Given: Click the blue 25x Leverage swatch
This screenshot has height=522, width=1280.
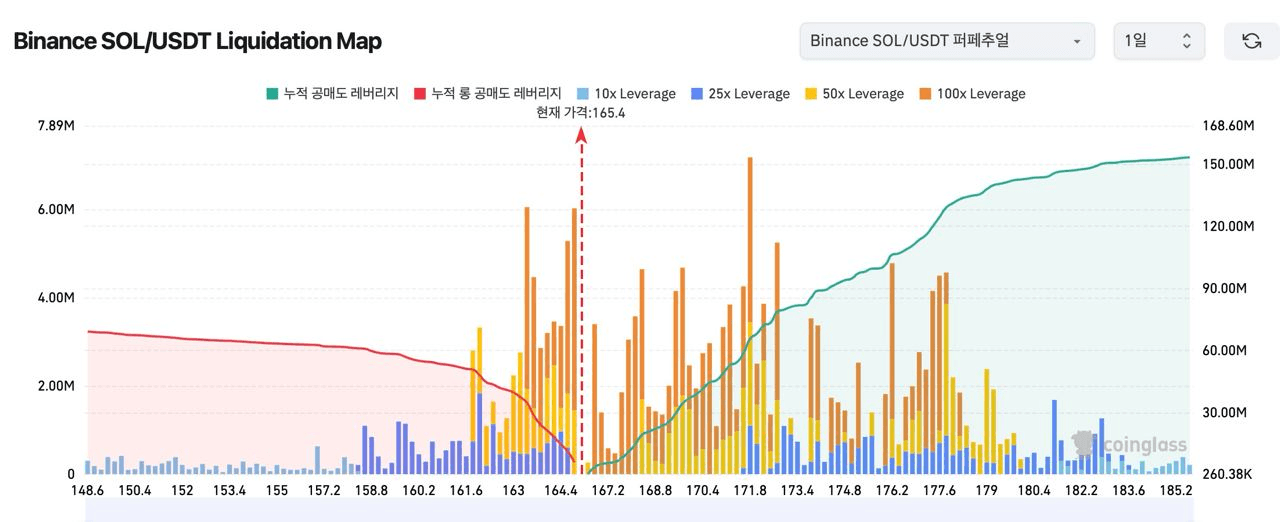Looking at the screenshot, I should tap(697, 93).
